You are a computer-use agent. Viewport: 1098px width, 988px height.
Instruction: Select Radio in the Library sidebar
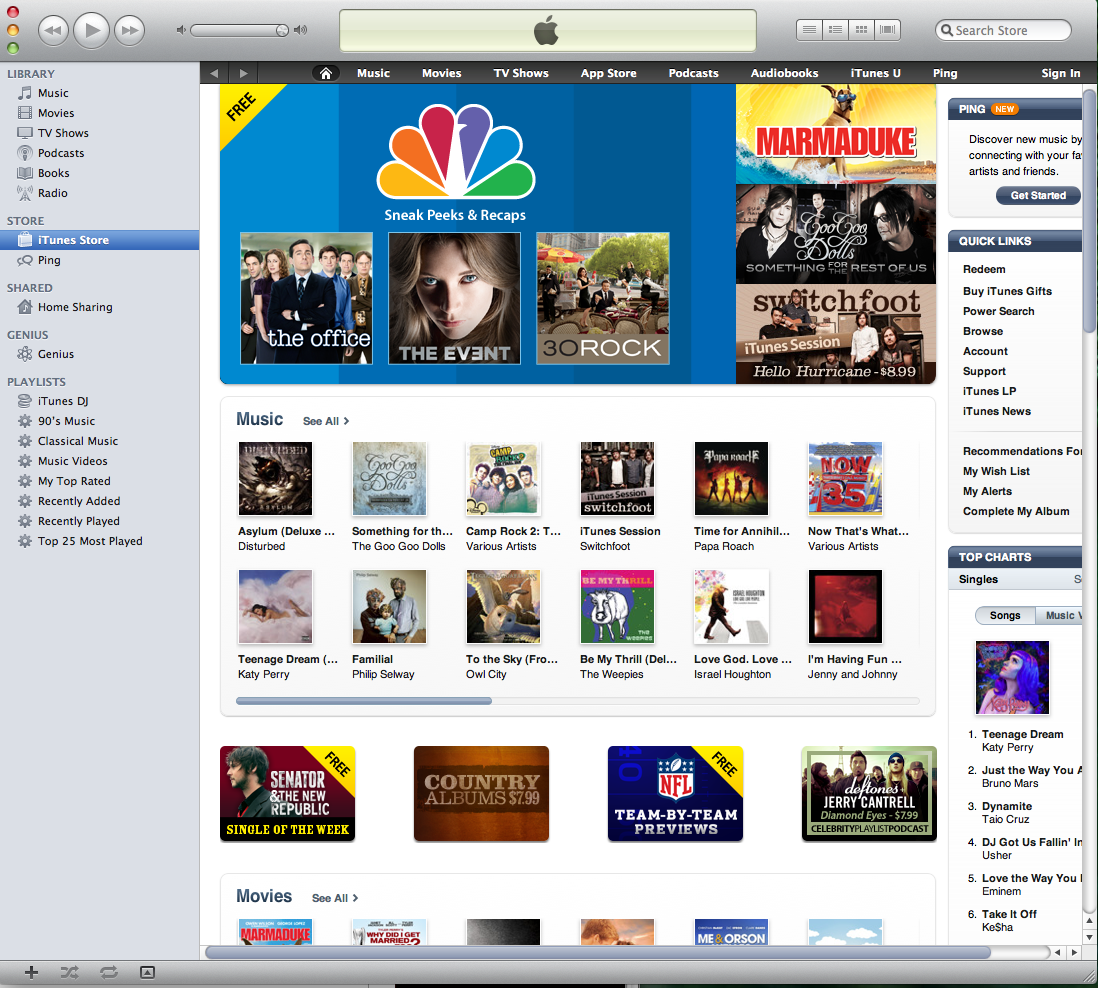[99, 193]
